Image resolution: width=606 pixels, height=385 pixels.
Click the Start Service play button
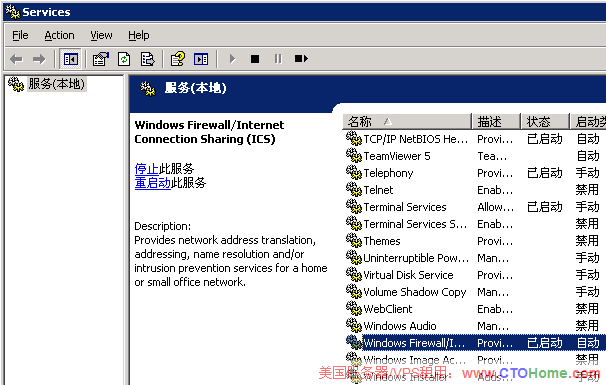point(232,59)
